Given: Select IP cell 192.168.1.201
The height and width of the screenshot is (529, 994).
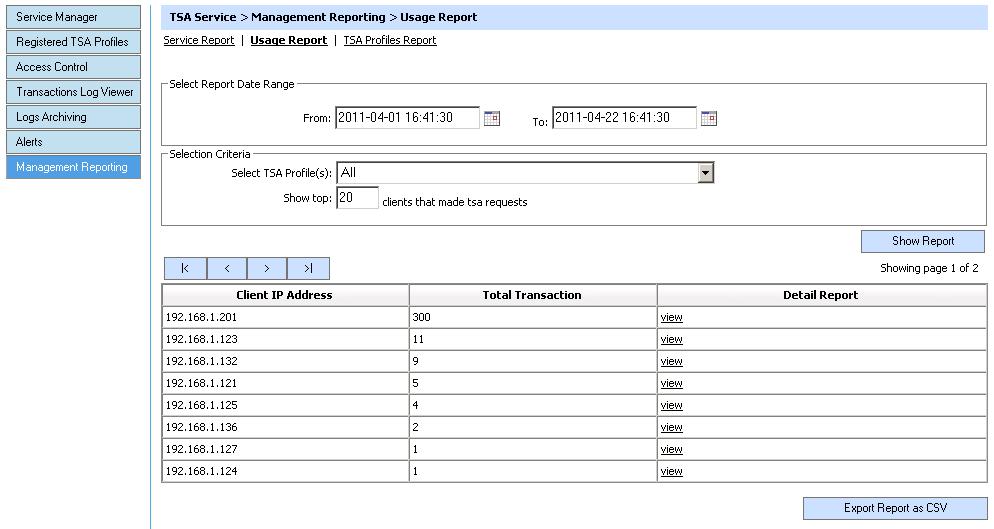Looking at the screenshot, I should 285,317.
